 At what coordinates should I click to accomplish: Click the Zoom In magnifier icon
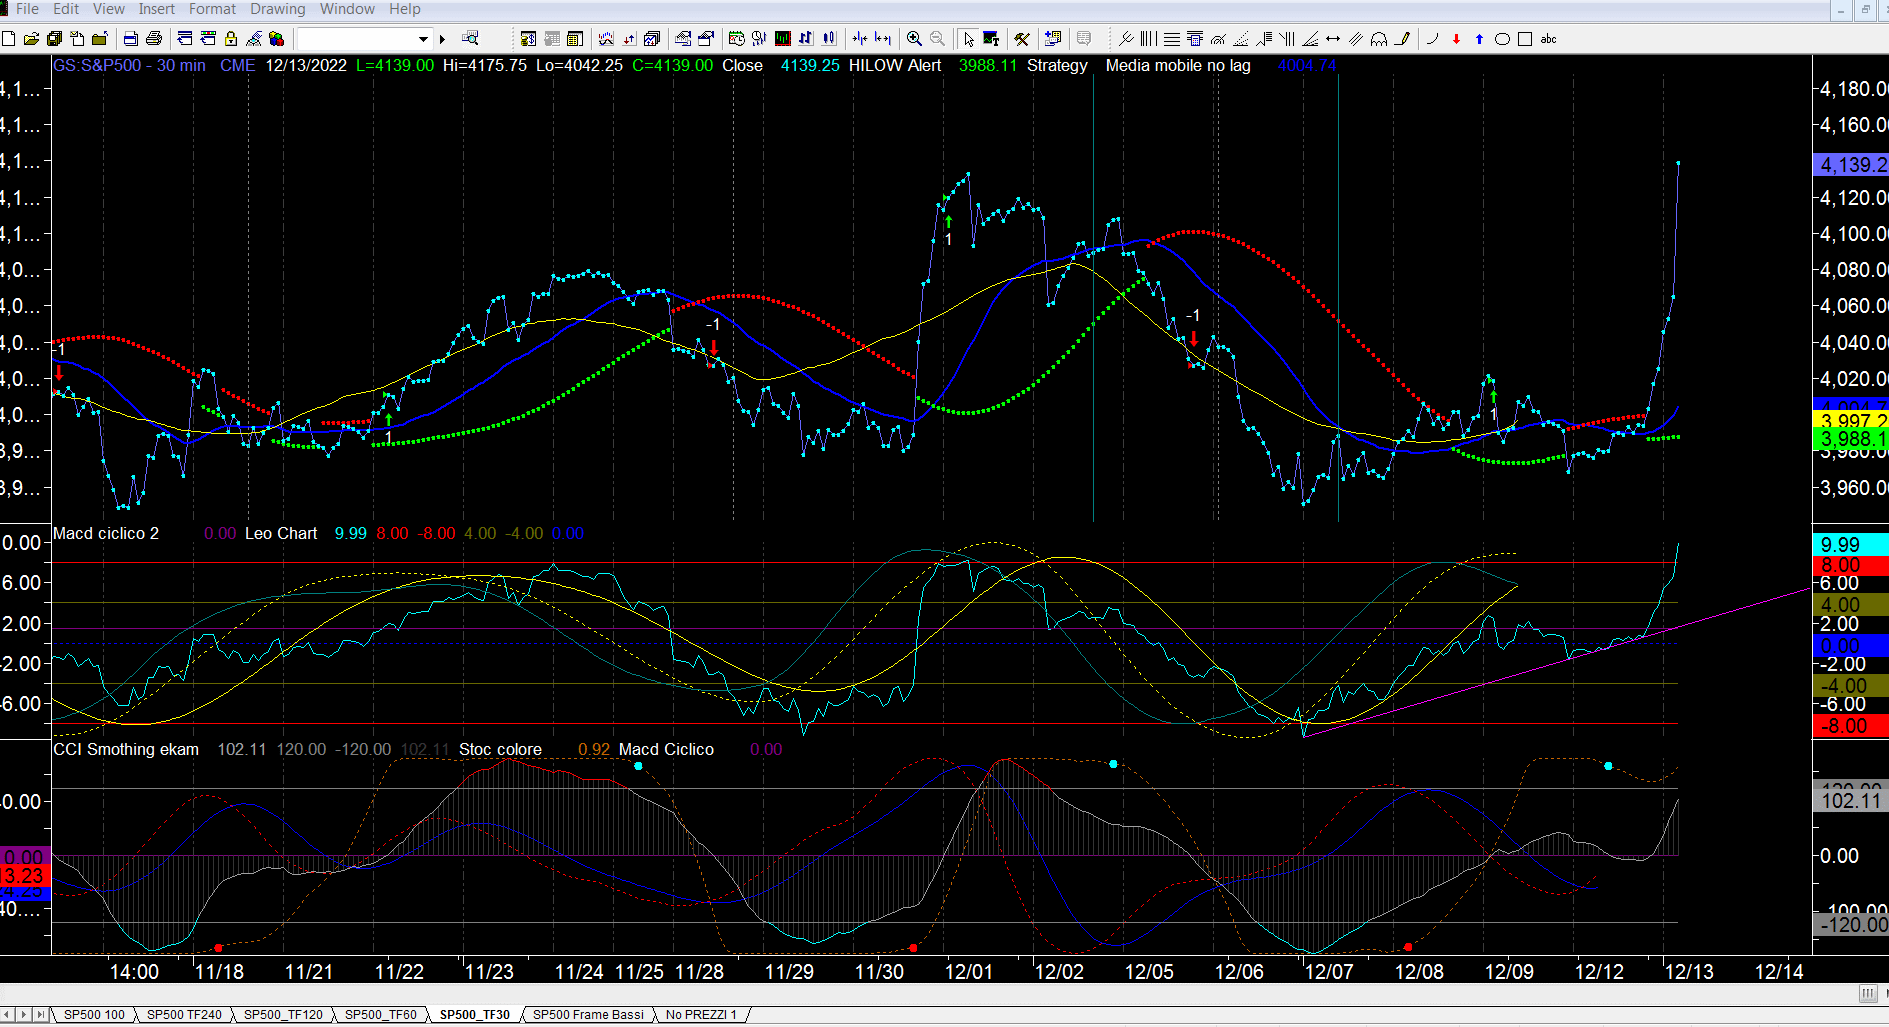click(914, 39)
